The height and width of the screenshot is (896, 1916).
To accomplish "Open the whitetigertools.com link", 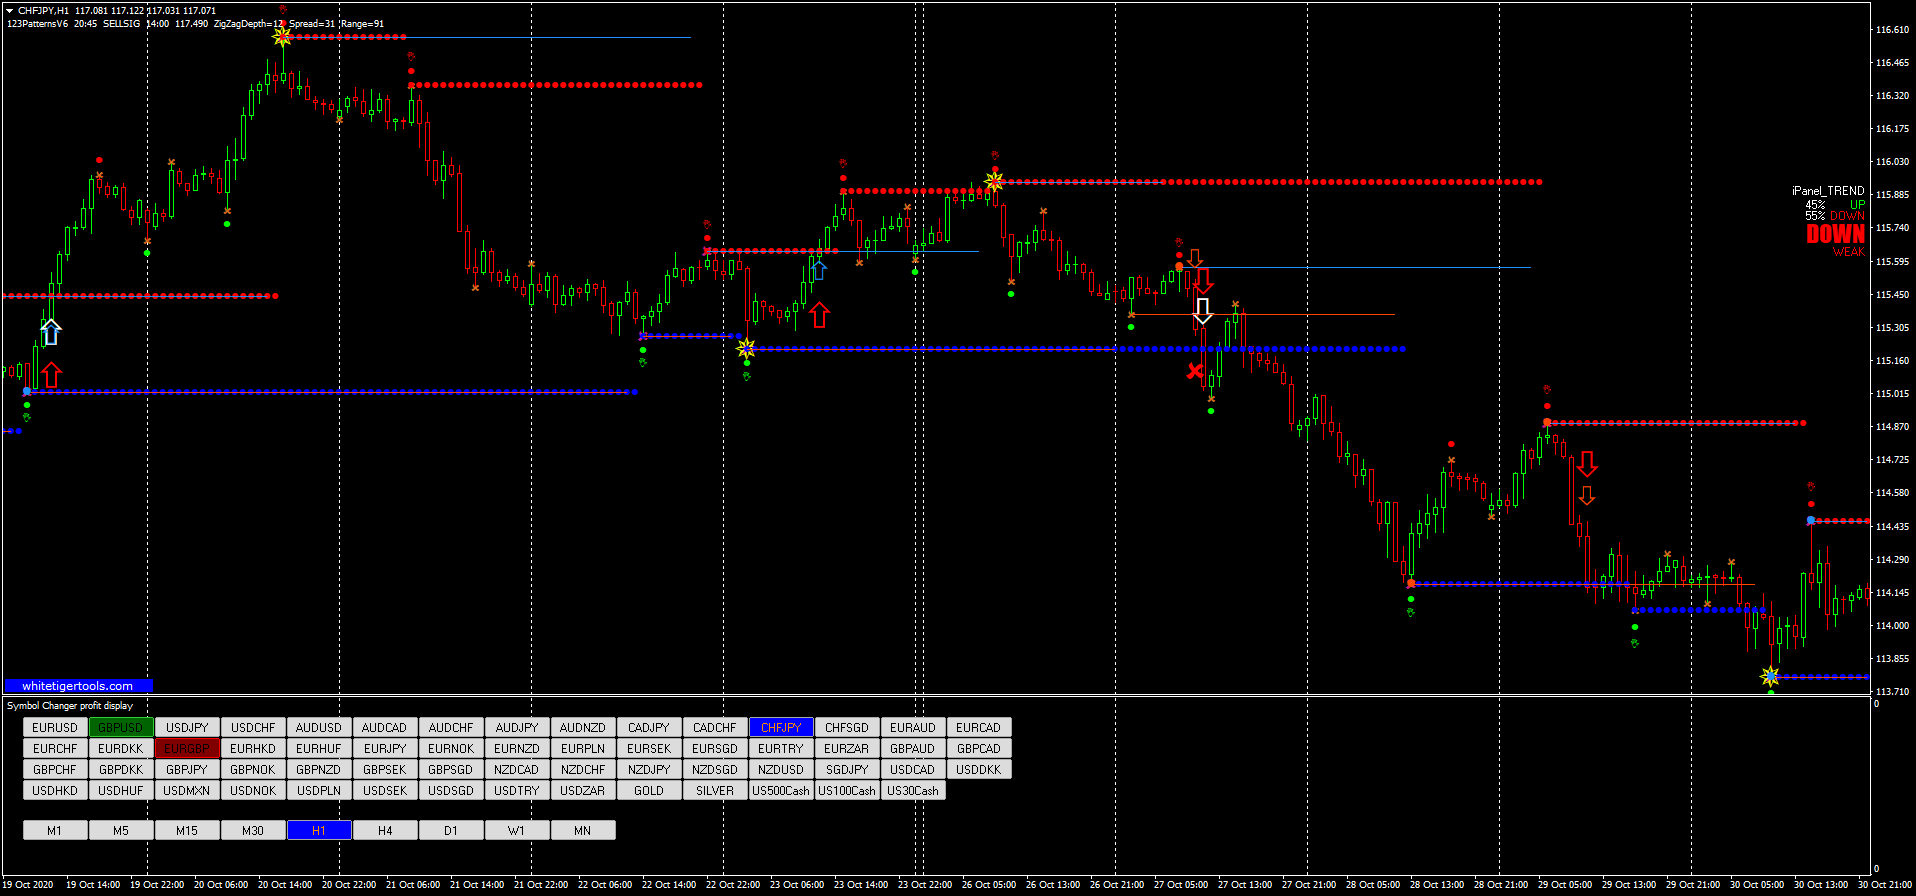I will (78, 686).
